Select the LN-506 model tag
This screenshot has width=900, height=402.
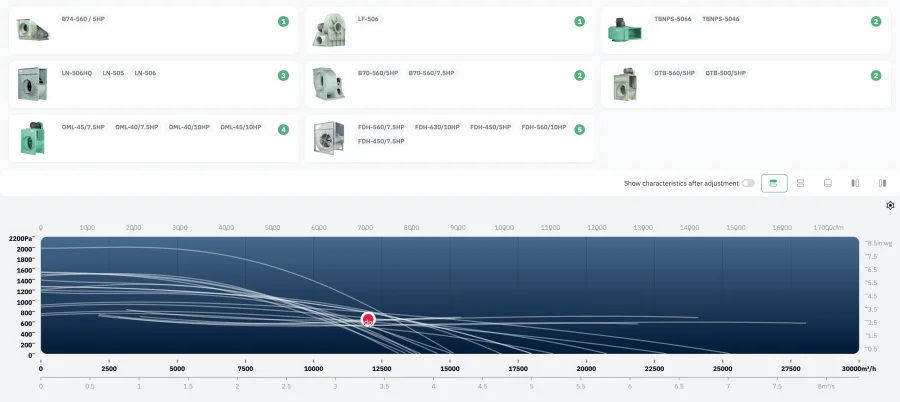tap(145, 73)
